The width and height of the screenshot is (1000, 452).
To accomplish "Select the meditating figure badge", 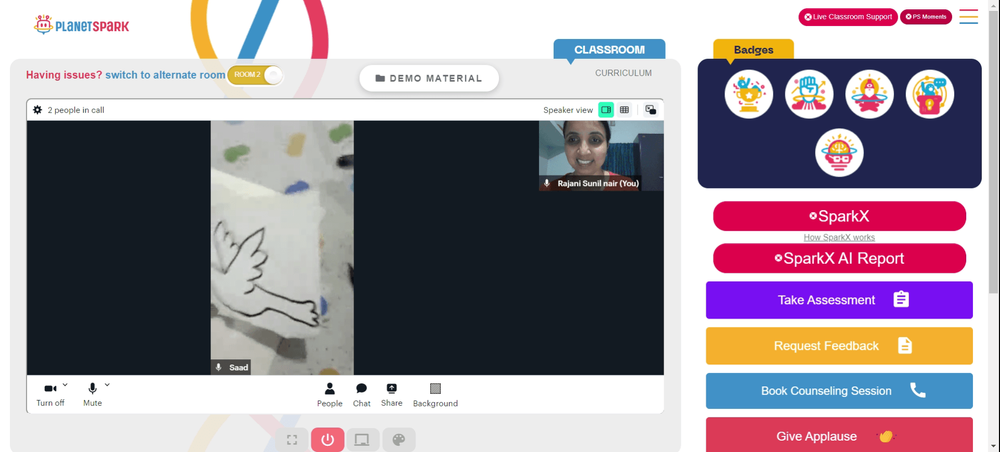I will 869,94.
